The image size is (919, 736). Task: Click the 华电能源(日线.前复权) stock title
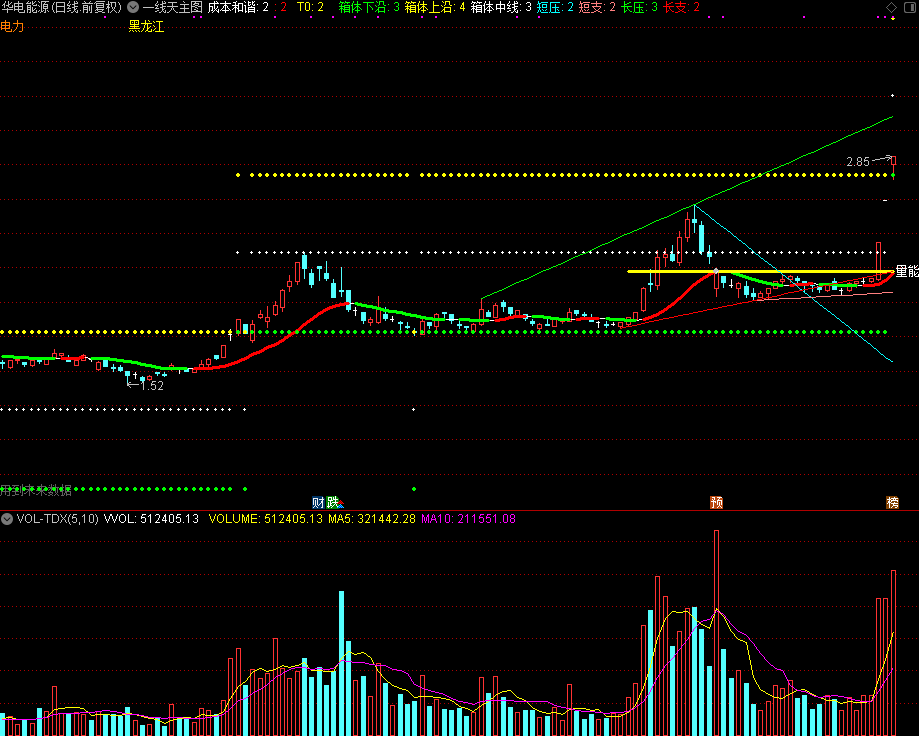click(x=62, y=7)
